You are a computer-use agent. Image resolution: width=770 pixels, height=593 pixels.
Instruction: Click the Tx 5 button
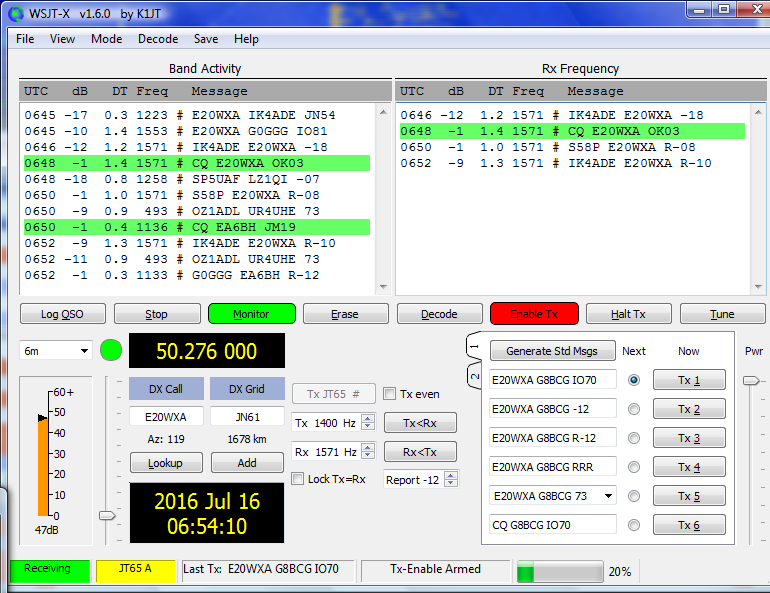[689, 496]
